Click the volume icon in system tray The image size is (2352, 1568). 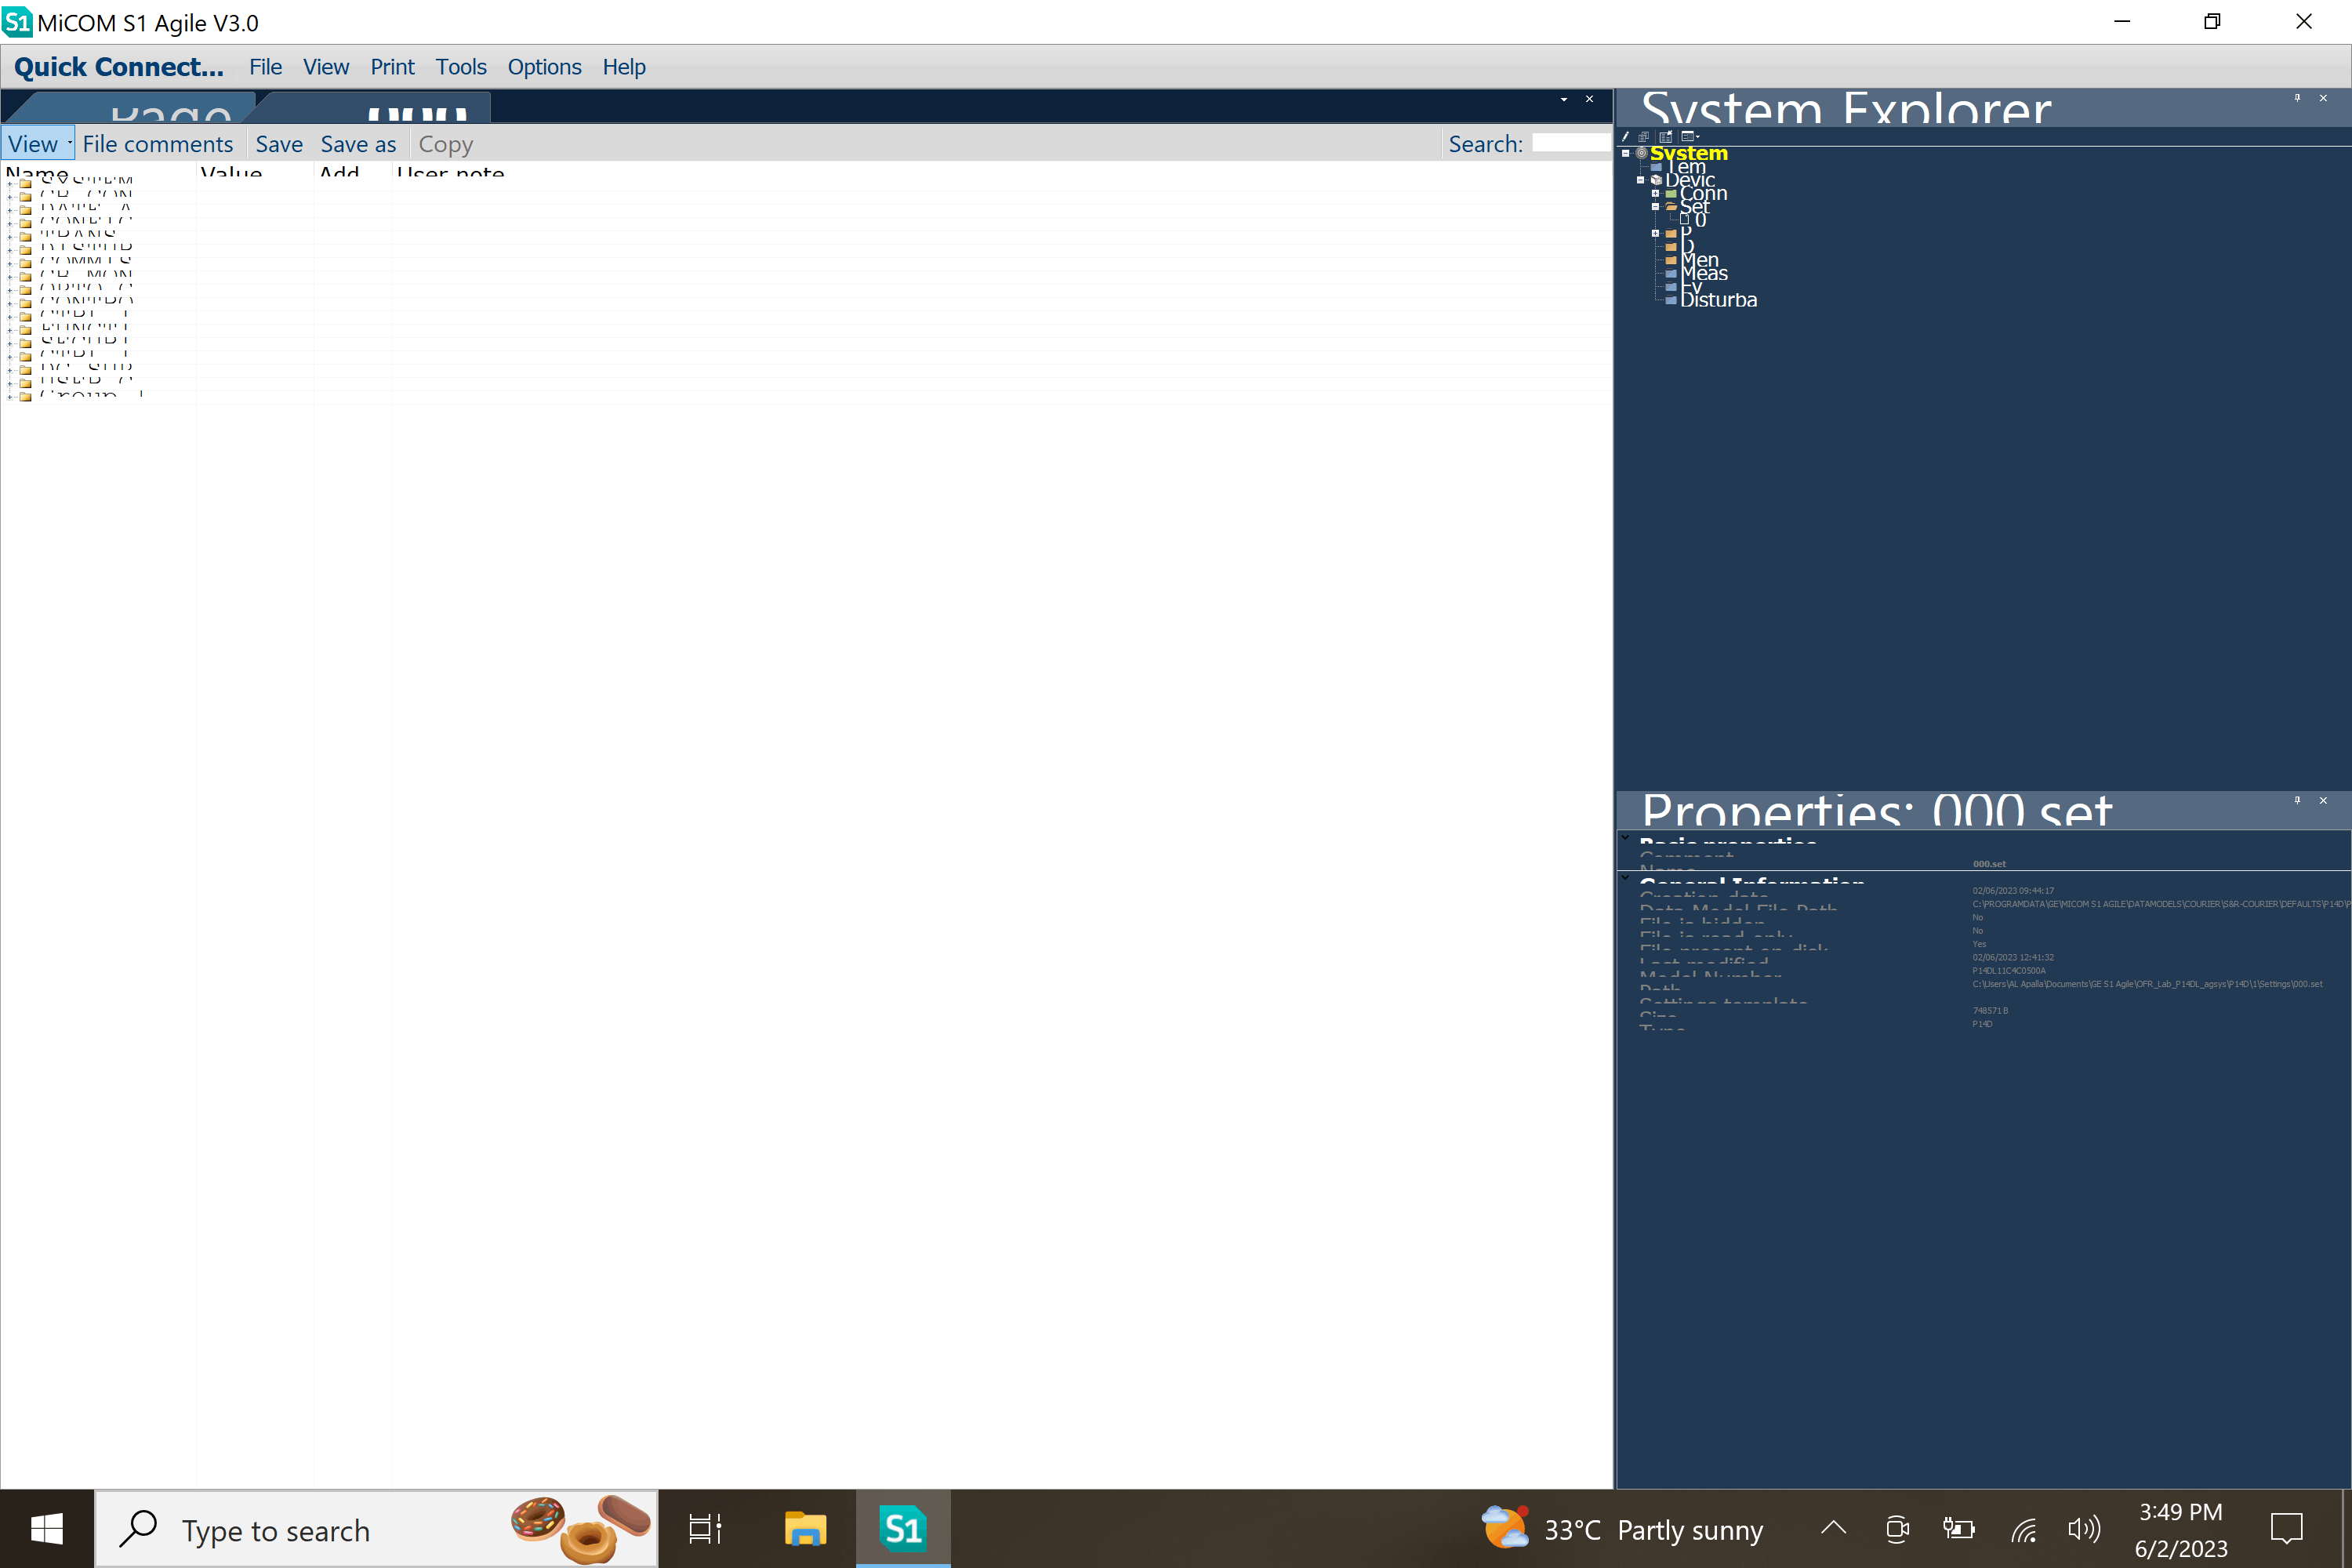pos(2084,1529)
